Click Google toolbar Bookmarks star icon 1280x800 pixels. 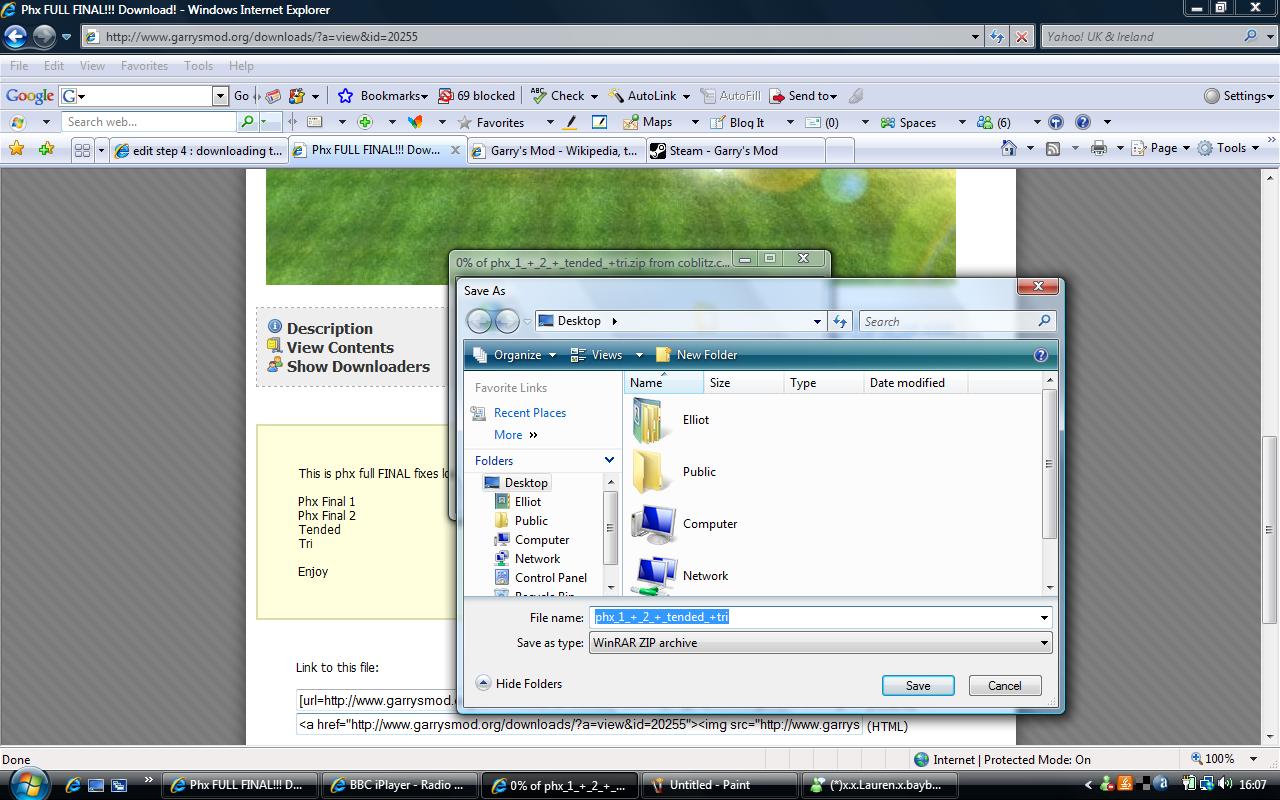(345, 96)
